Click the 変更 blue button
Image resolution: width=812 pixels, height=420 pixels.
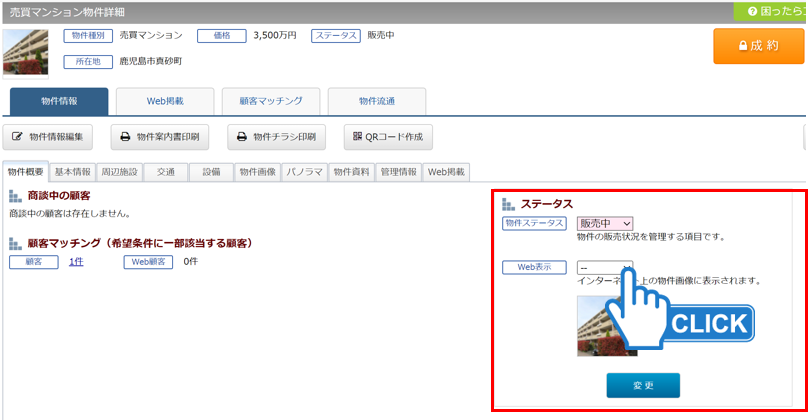pos(643,386)
